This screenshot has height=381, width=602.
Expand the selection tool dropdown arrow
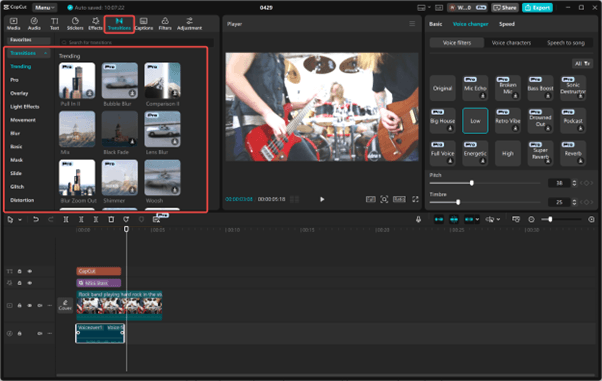[x=20, y=220]
